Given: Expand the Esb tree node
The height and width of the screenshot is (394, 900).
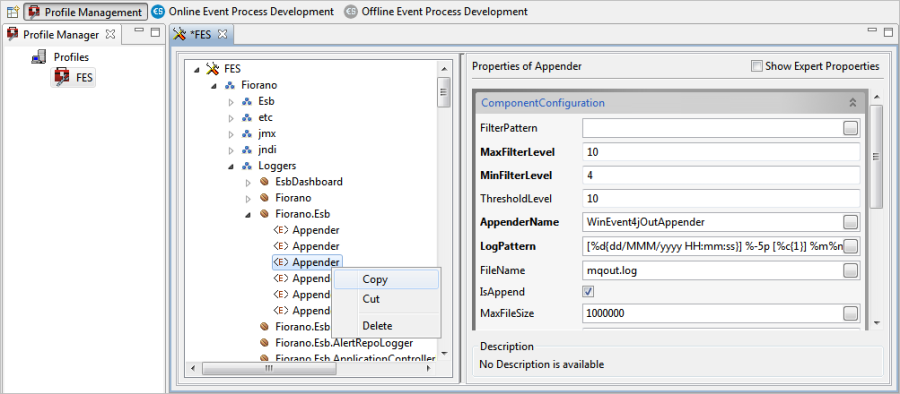Looking at the screenshot, I should pos(231,102).
